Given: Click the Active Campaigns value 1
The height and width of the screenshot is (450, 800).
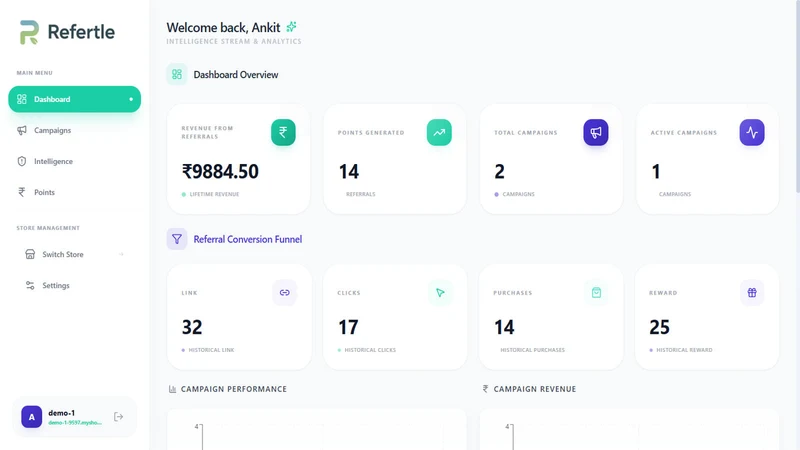Looking at the screenshot, I should [x=656, y=171].
